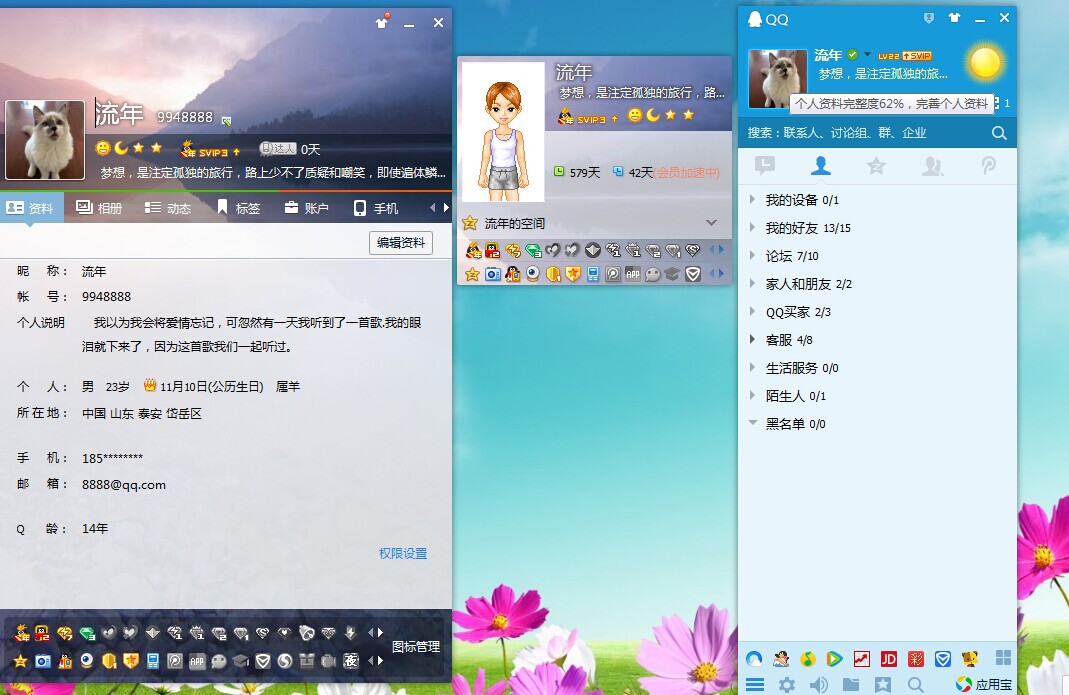This screenshot has height=695, width=1069.
Task: Click SVIP3 badge in profile window header
Action: click(x=211, y=149)
